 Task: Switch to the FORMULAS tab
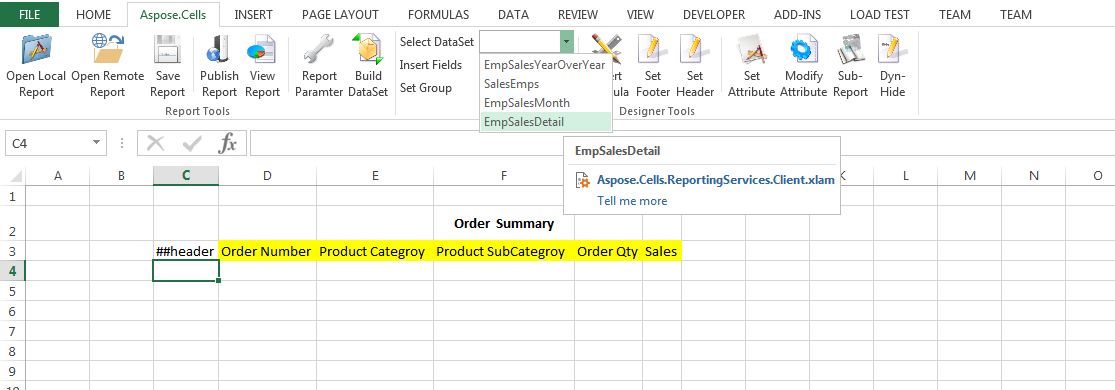(439, 14)
